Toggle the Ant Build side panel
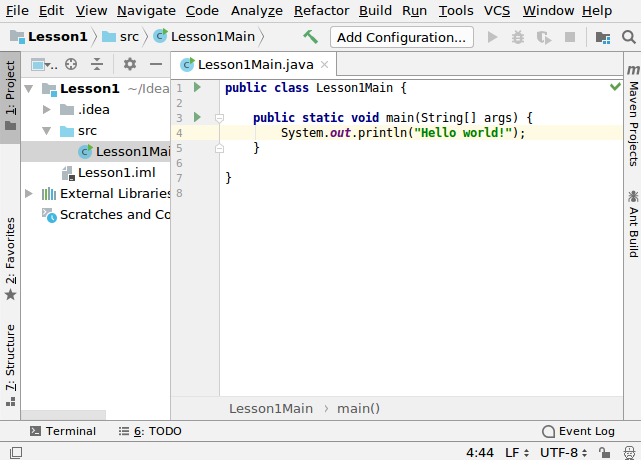This screenshot has width=641, height=460. (632, 223)
